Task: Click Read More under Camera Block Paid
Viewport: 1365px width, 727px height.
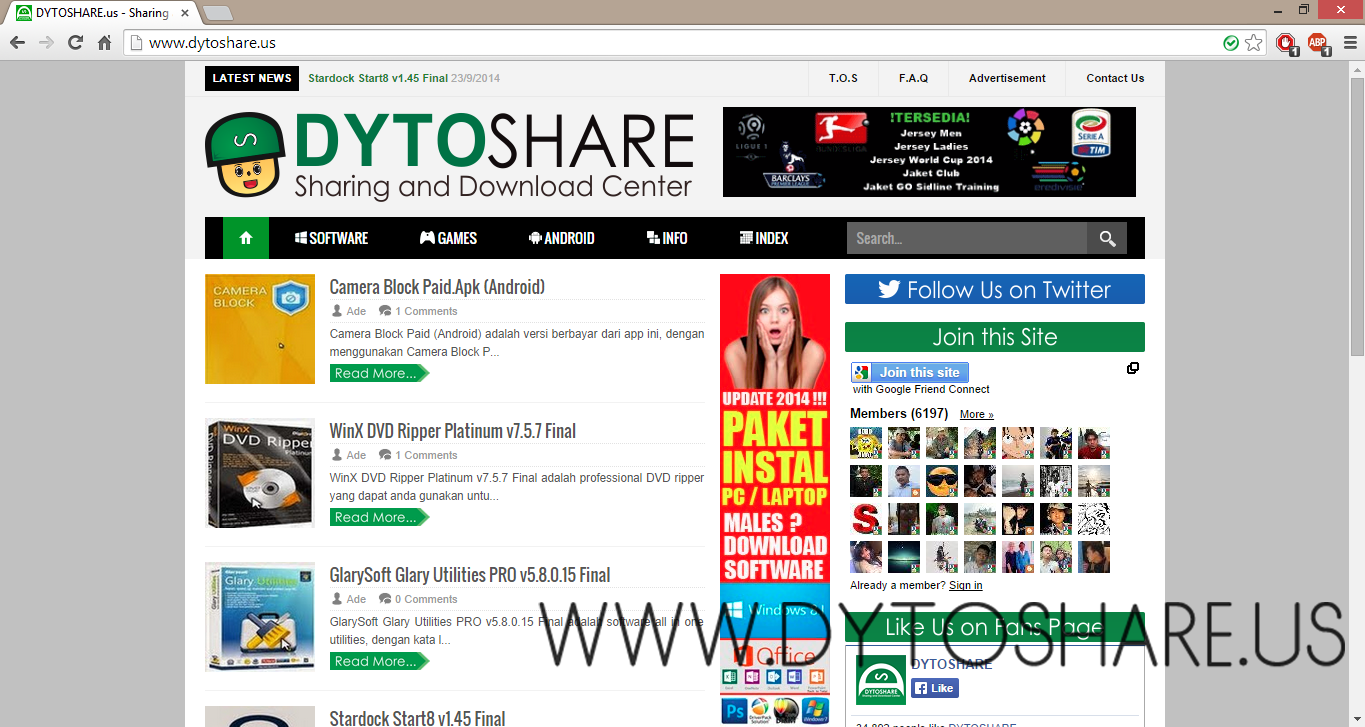Action: pyautogui.click(x=379, y=373)
